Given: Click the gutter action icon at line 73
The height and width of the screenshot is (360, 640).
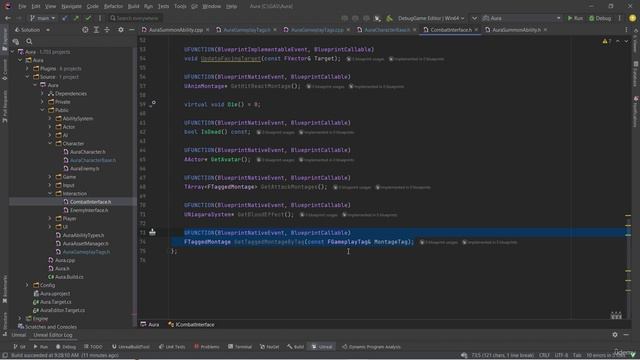Looking at the screenshot, I should click(152, 232).
